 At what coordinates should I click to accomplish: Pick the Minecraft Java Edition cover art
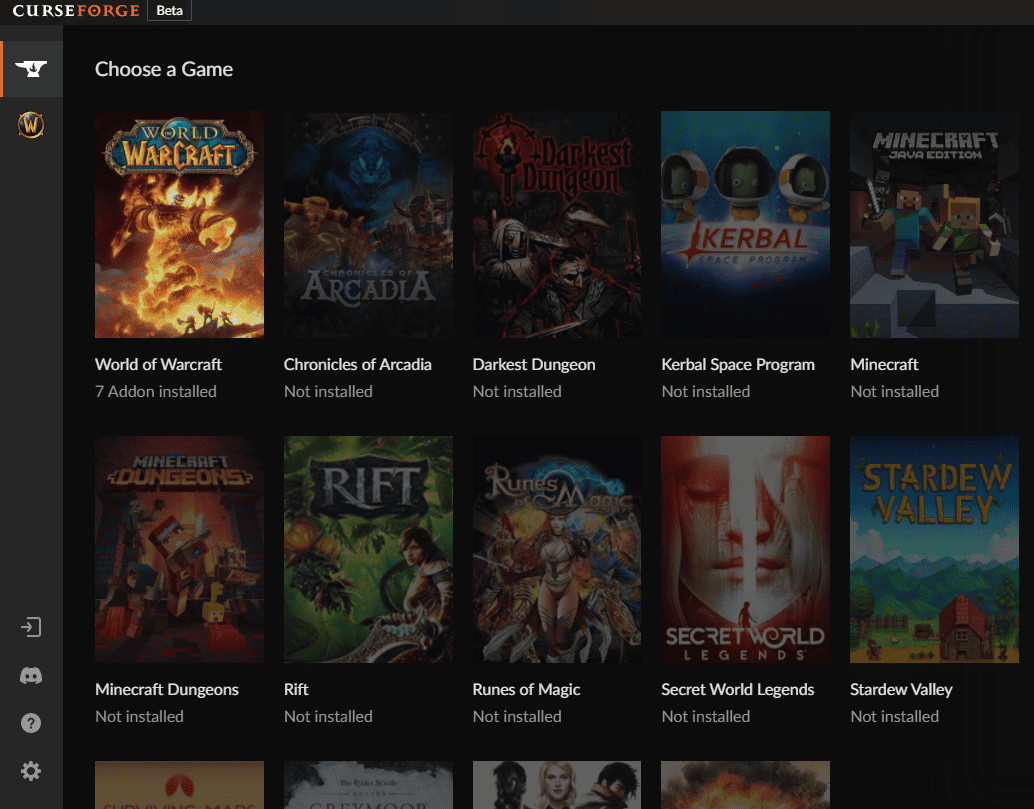(934, 224)
